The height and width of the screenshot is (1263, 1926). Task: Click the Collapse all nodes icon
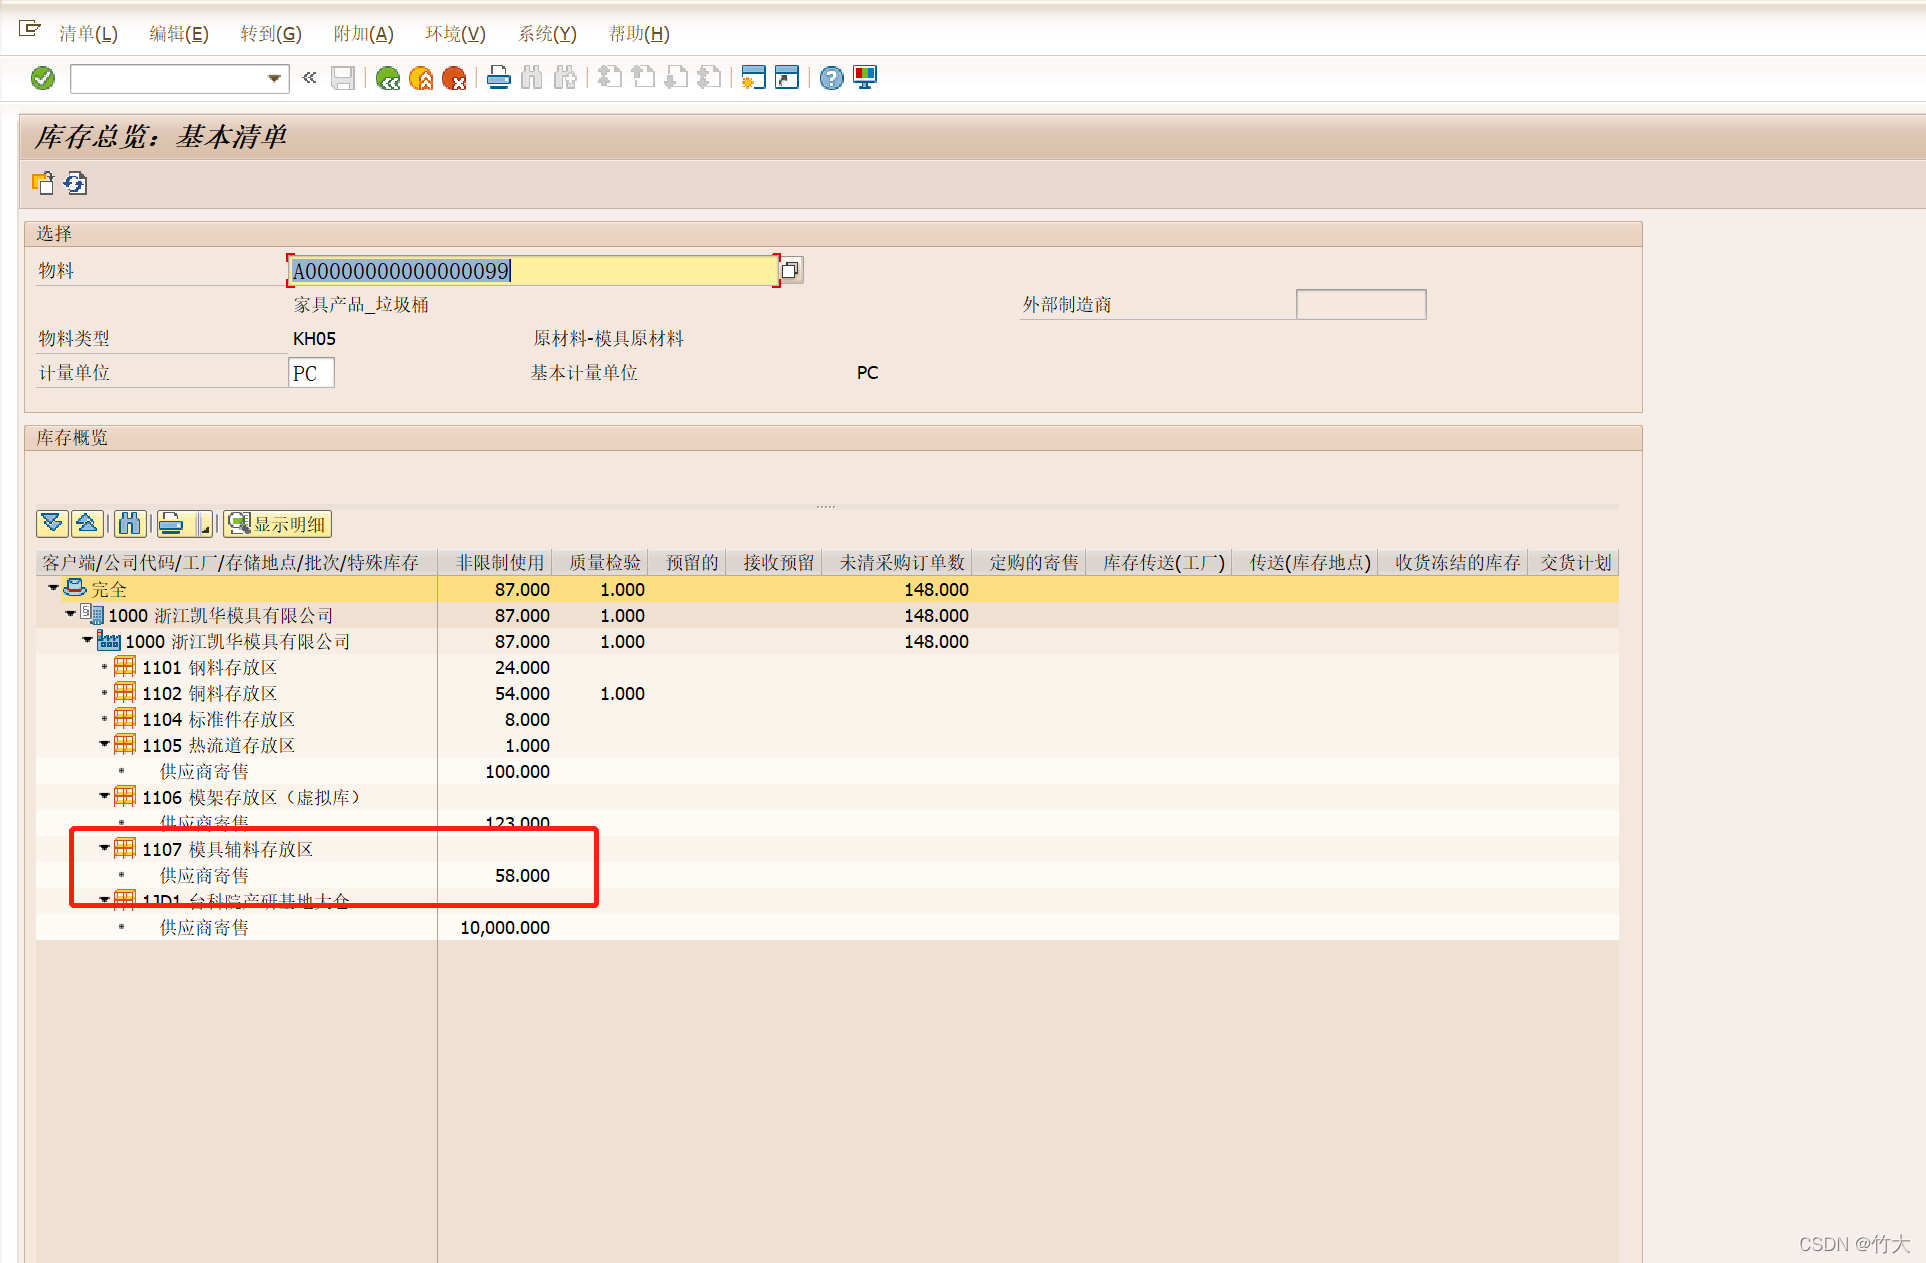tap(87, 523)
